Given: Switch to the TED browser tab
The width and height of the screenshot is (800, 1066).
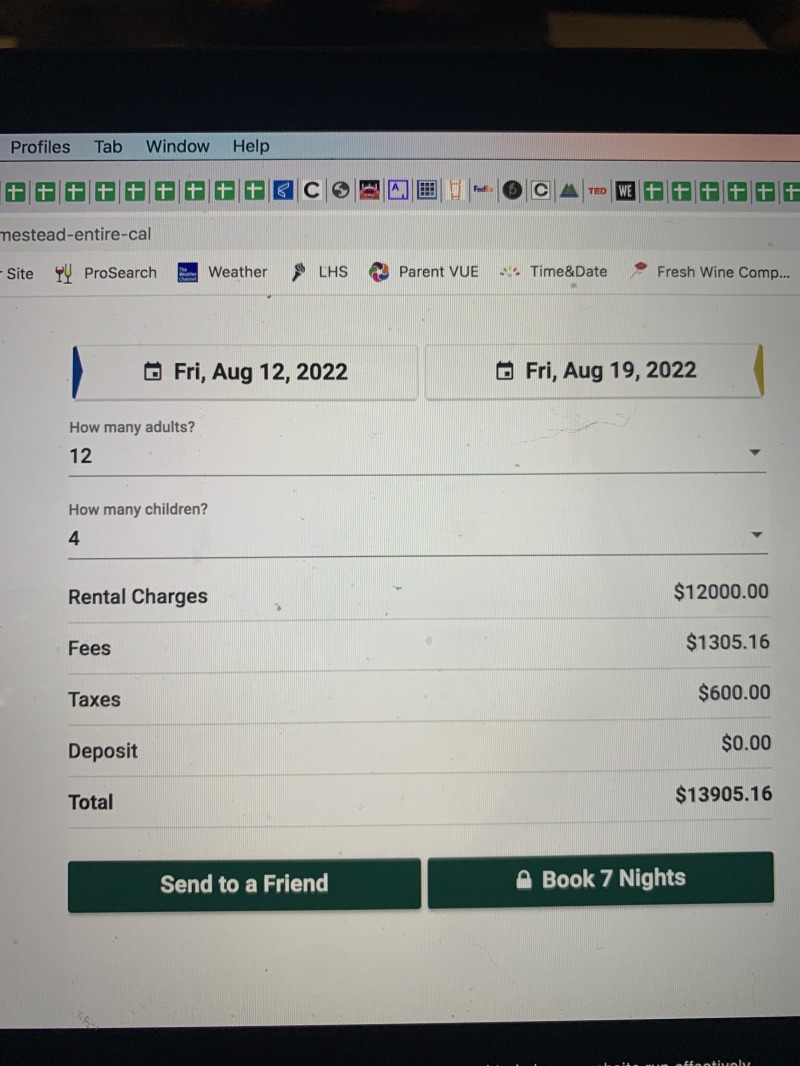Looking at the screenshot, I should pos(597,190).
